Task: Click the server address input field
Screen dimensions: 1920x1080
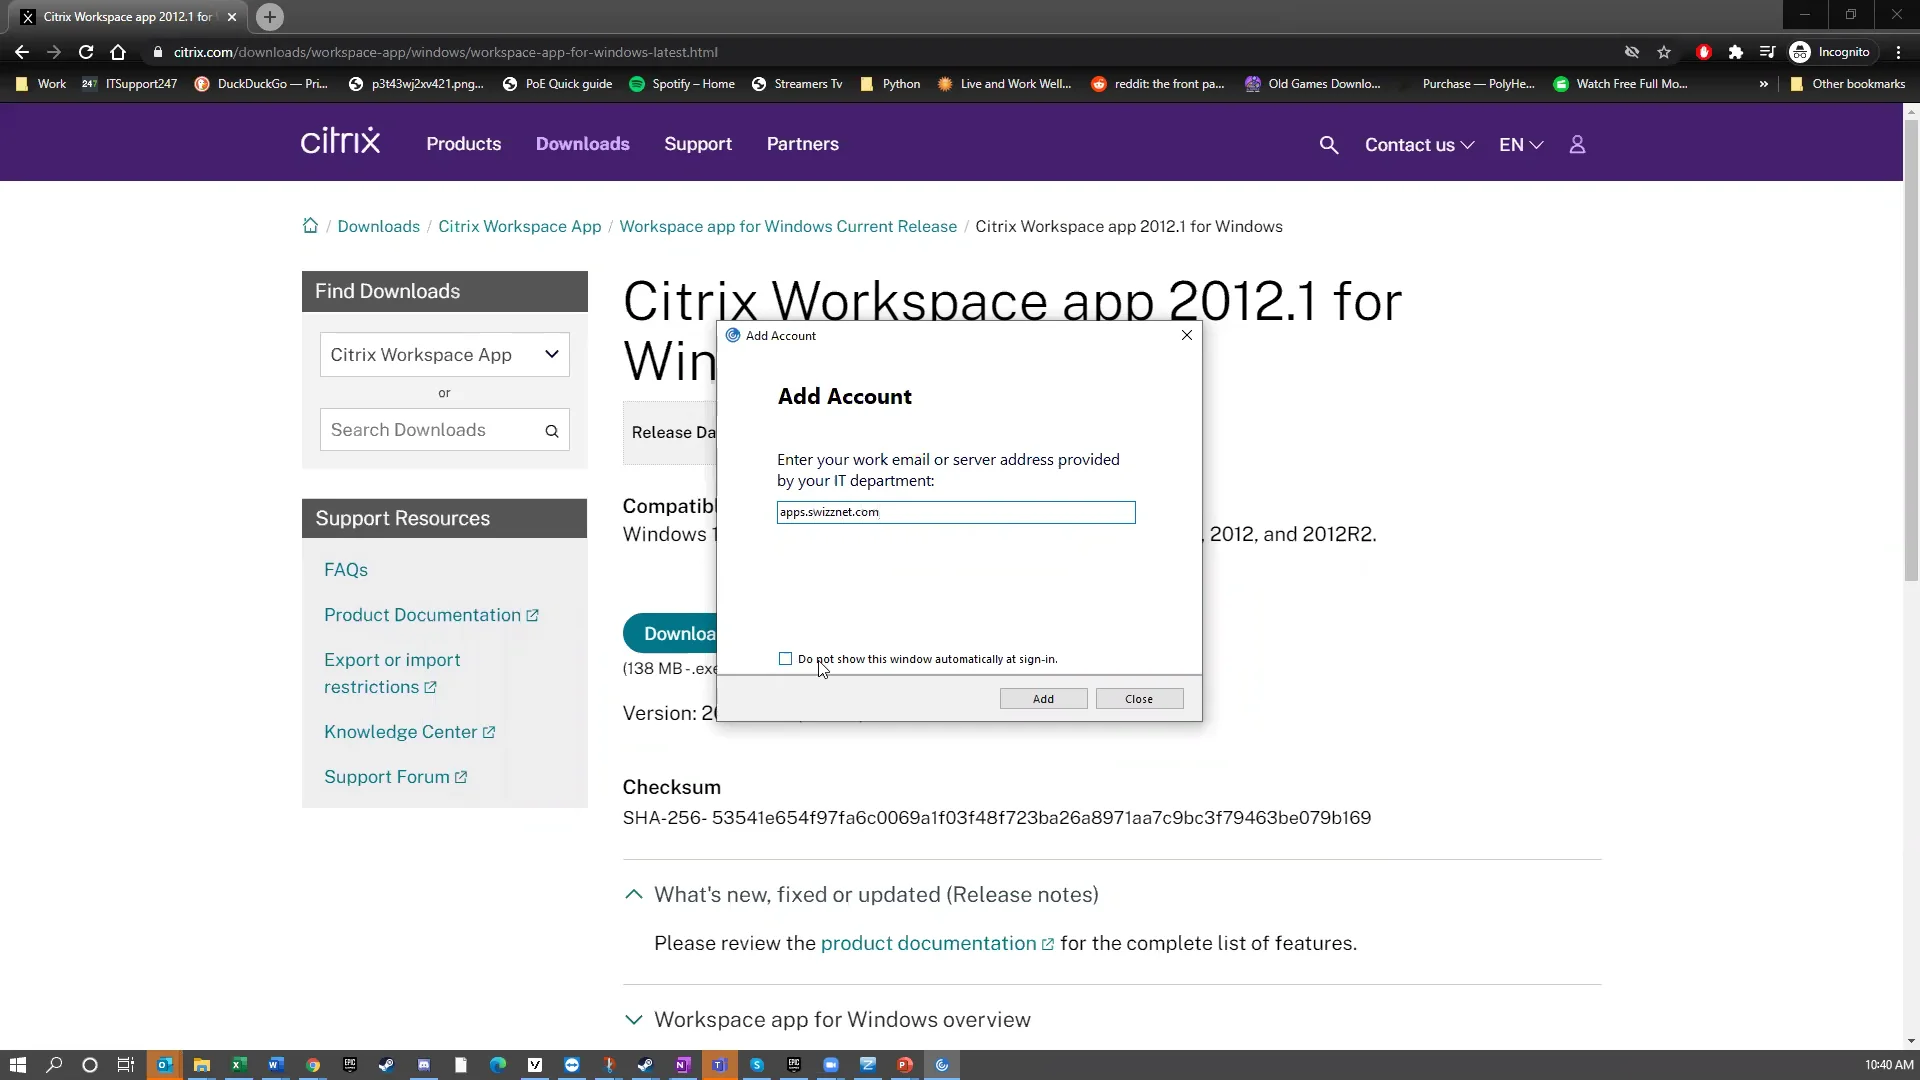Action: [955, 512]
